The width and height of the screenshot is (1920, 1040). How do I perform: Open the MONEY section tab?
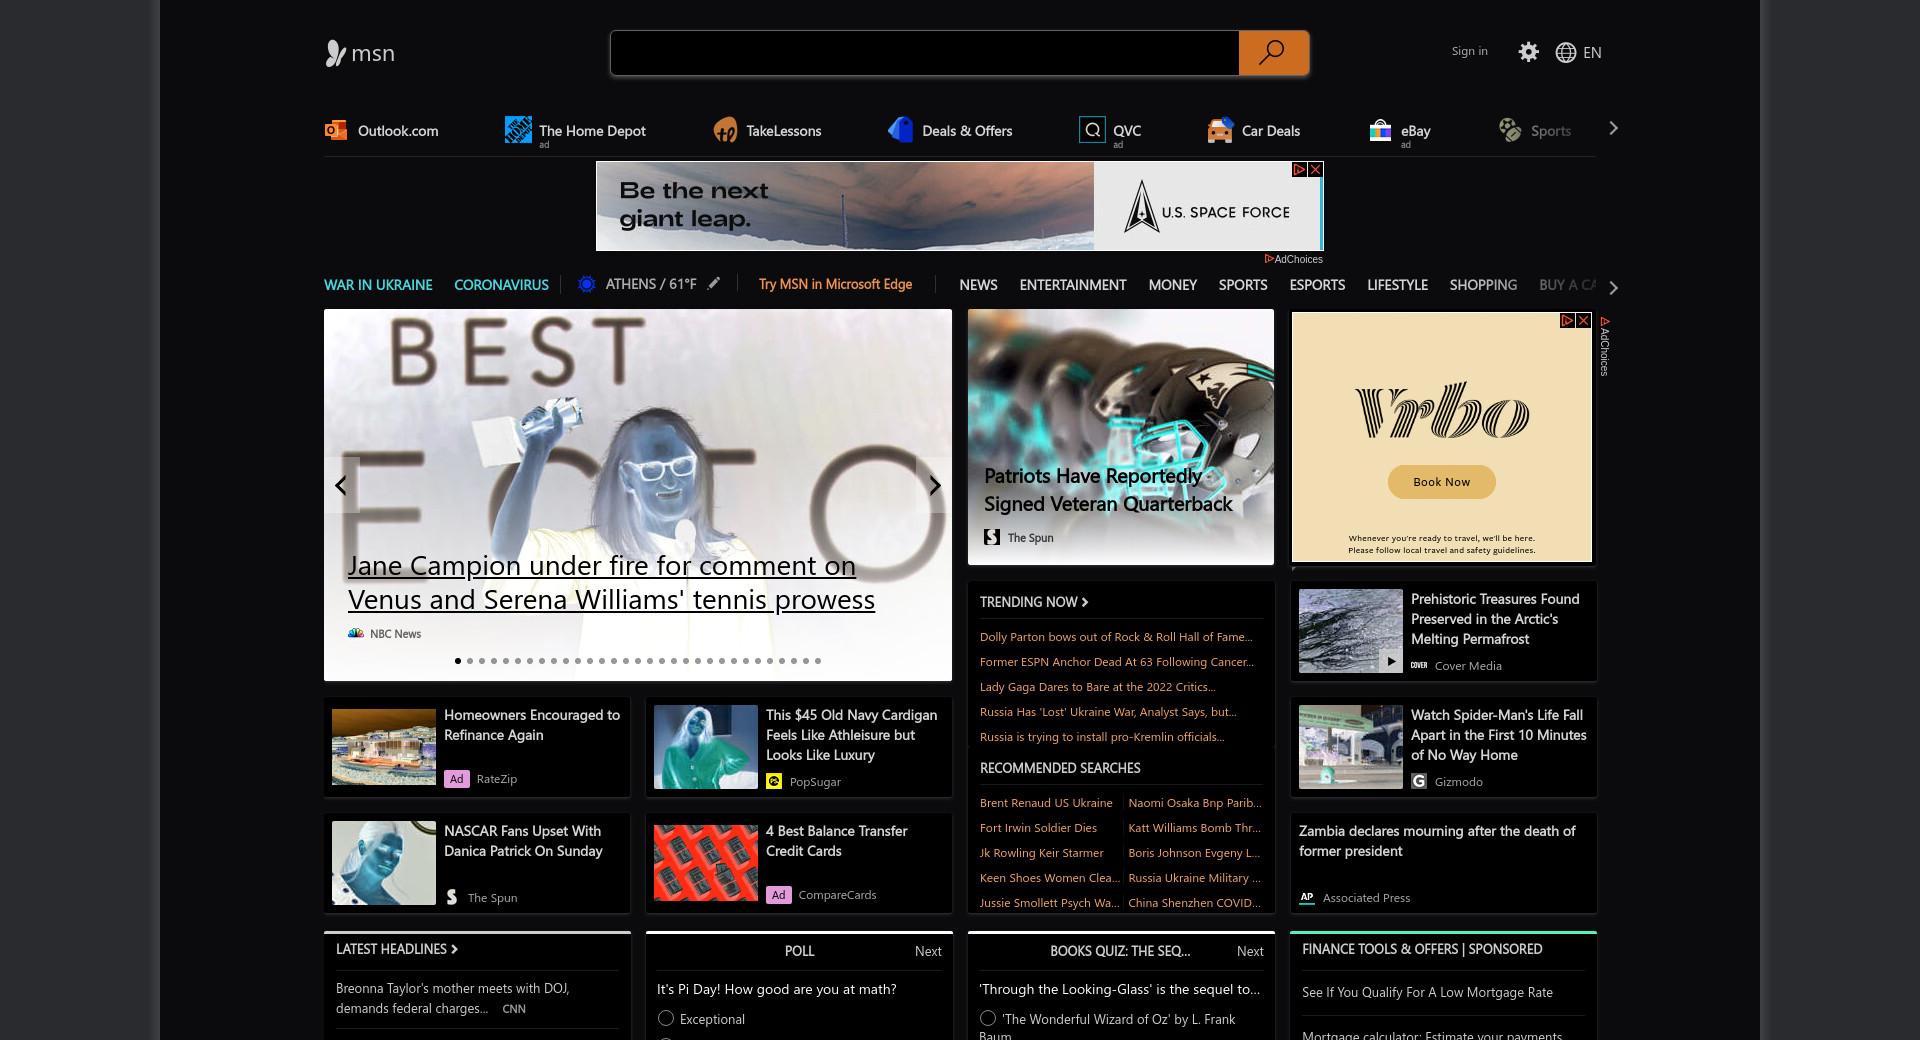[1172, 284]
